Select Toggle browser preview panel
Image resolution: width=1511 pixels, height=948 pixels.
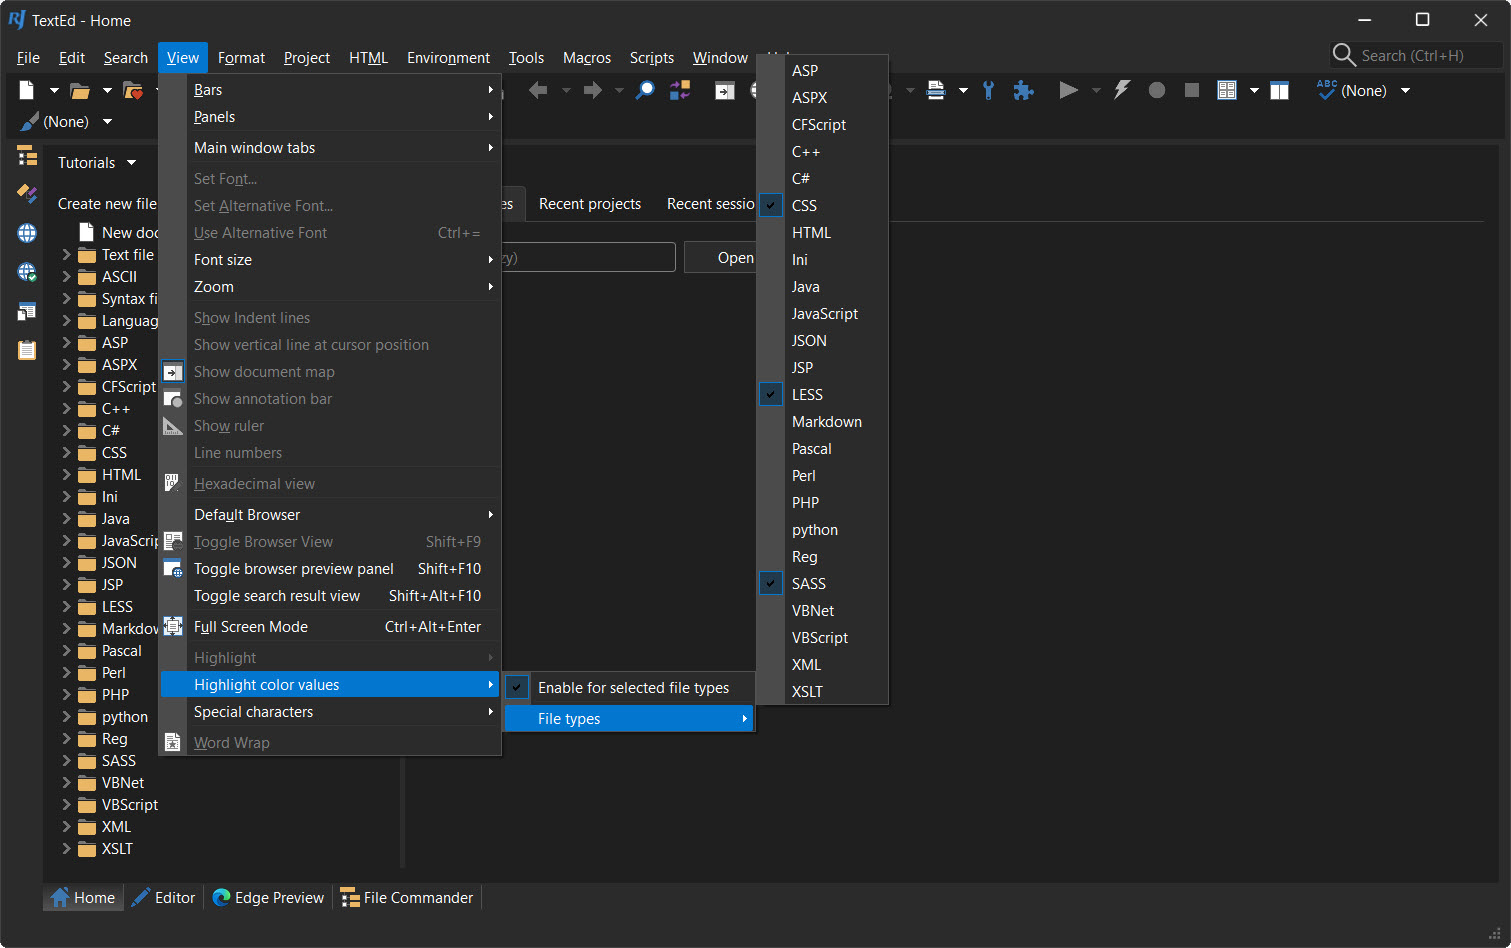[x=293, y=569]
